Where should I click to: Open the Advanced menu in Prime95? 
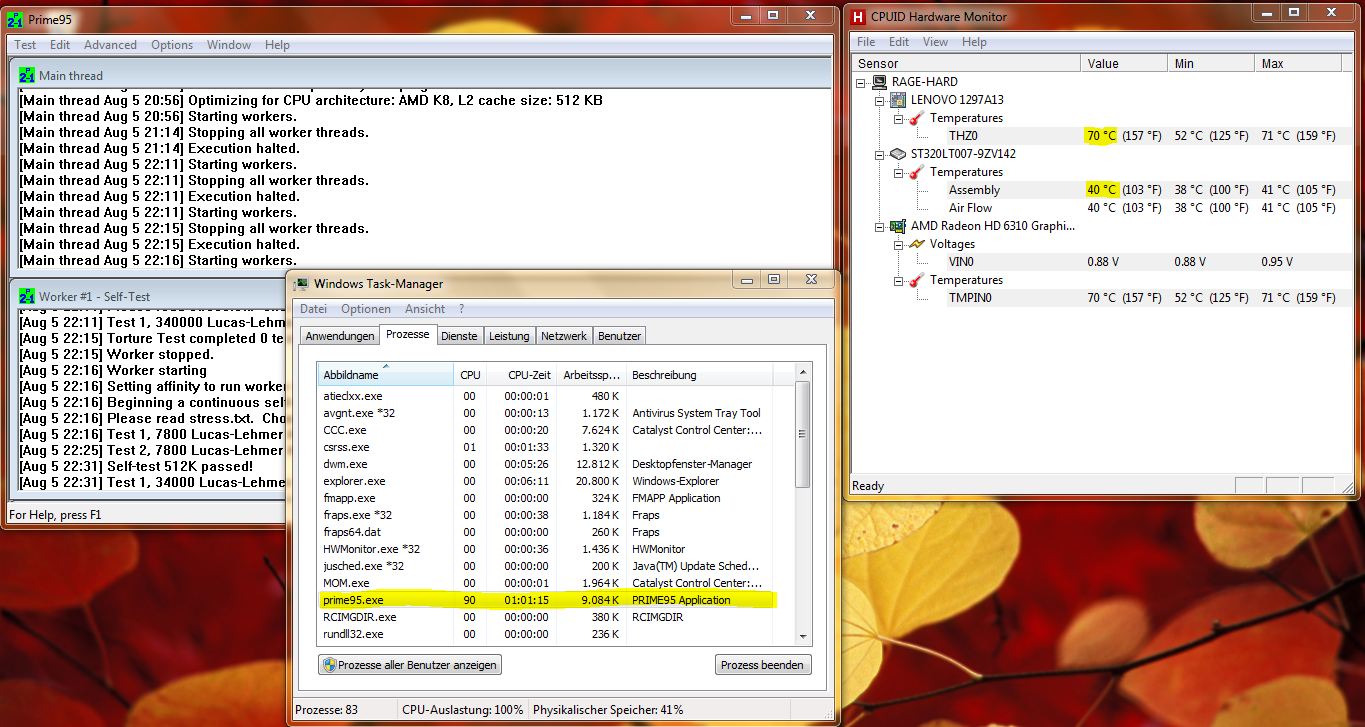109,44
